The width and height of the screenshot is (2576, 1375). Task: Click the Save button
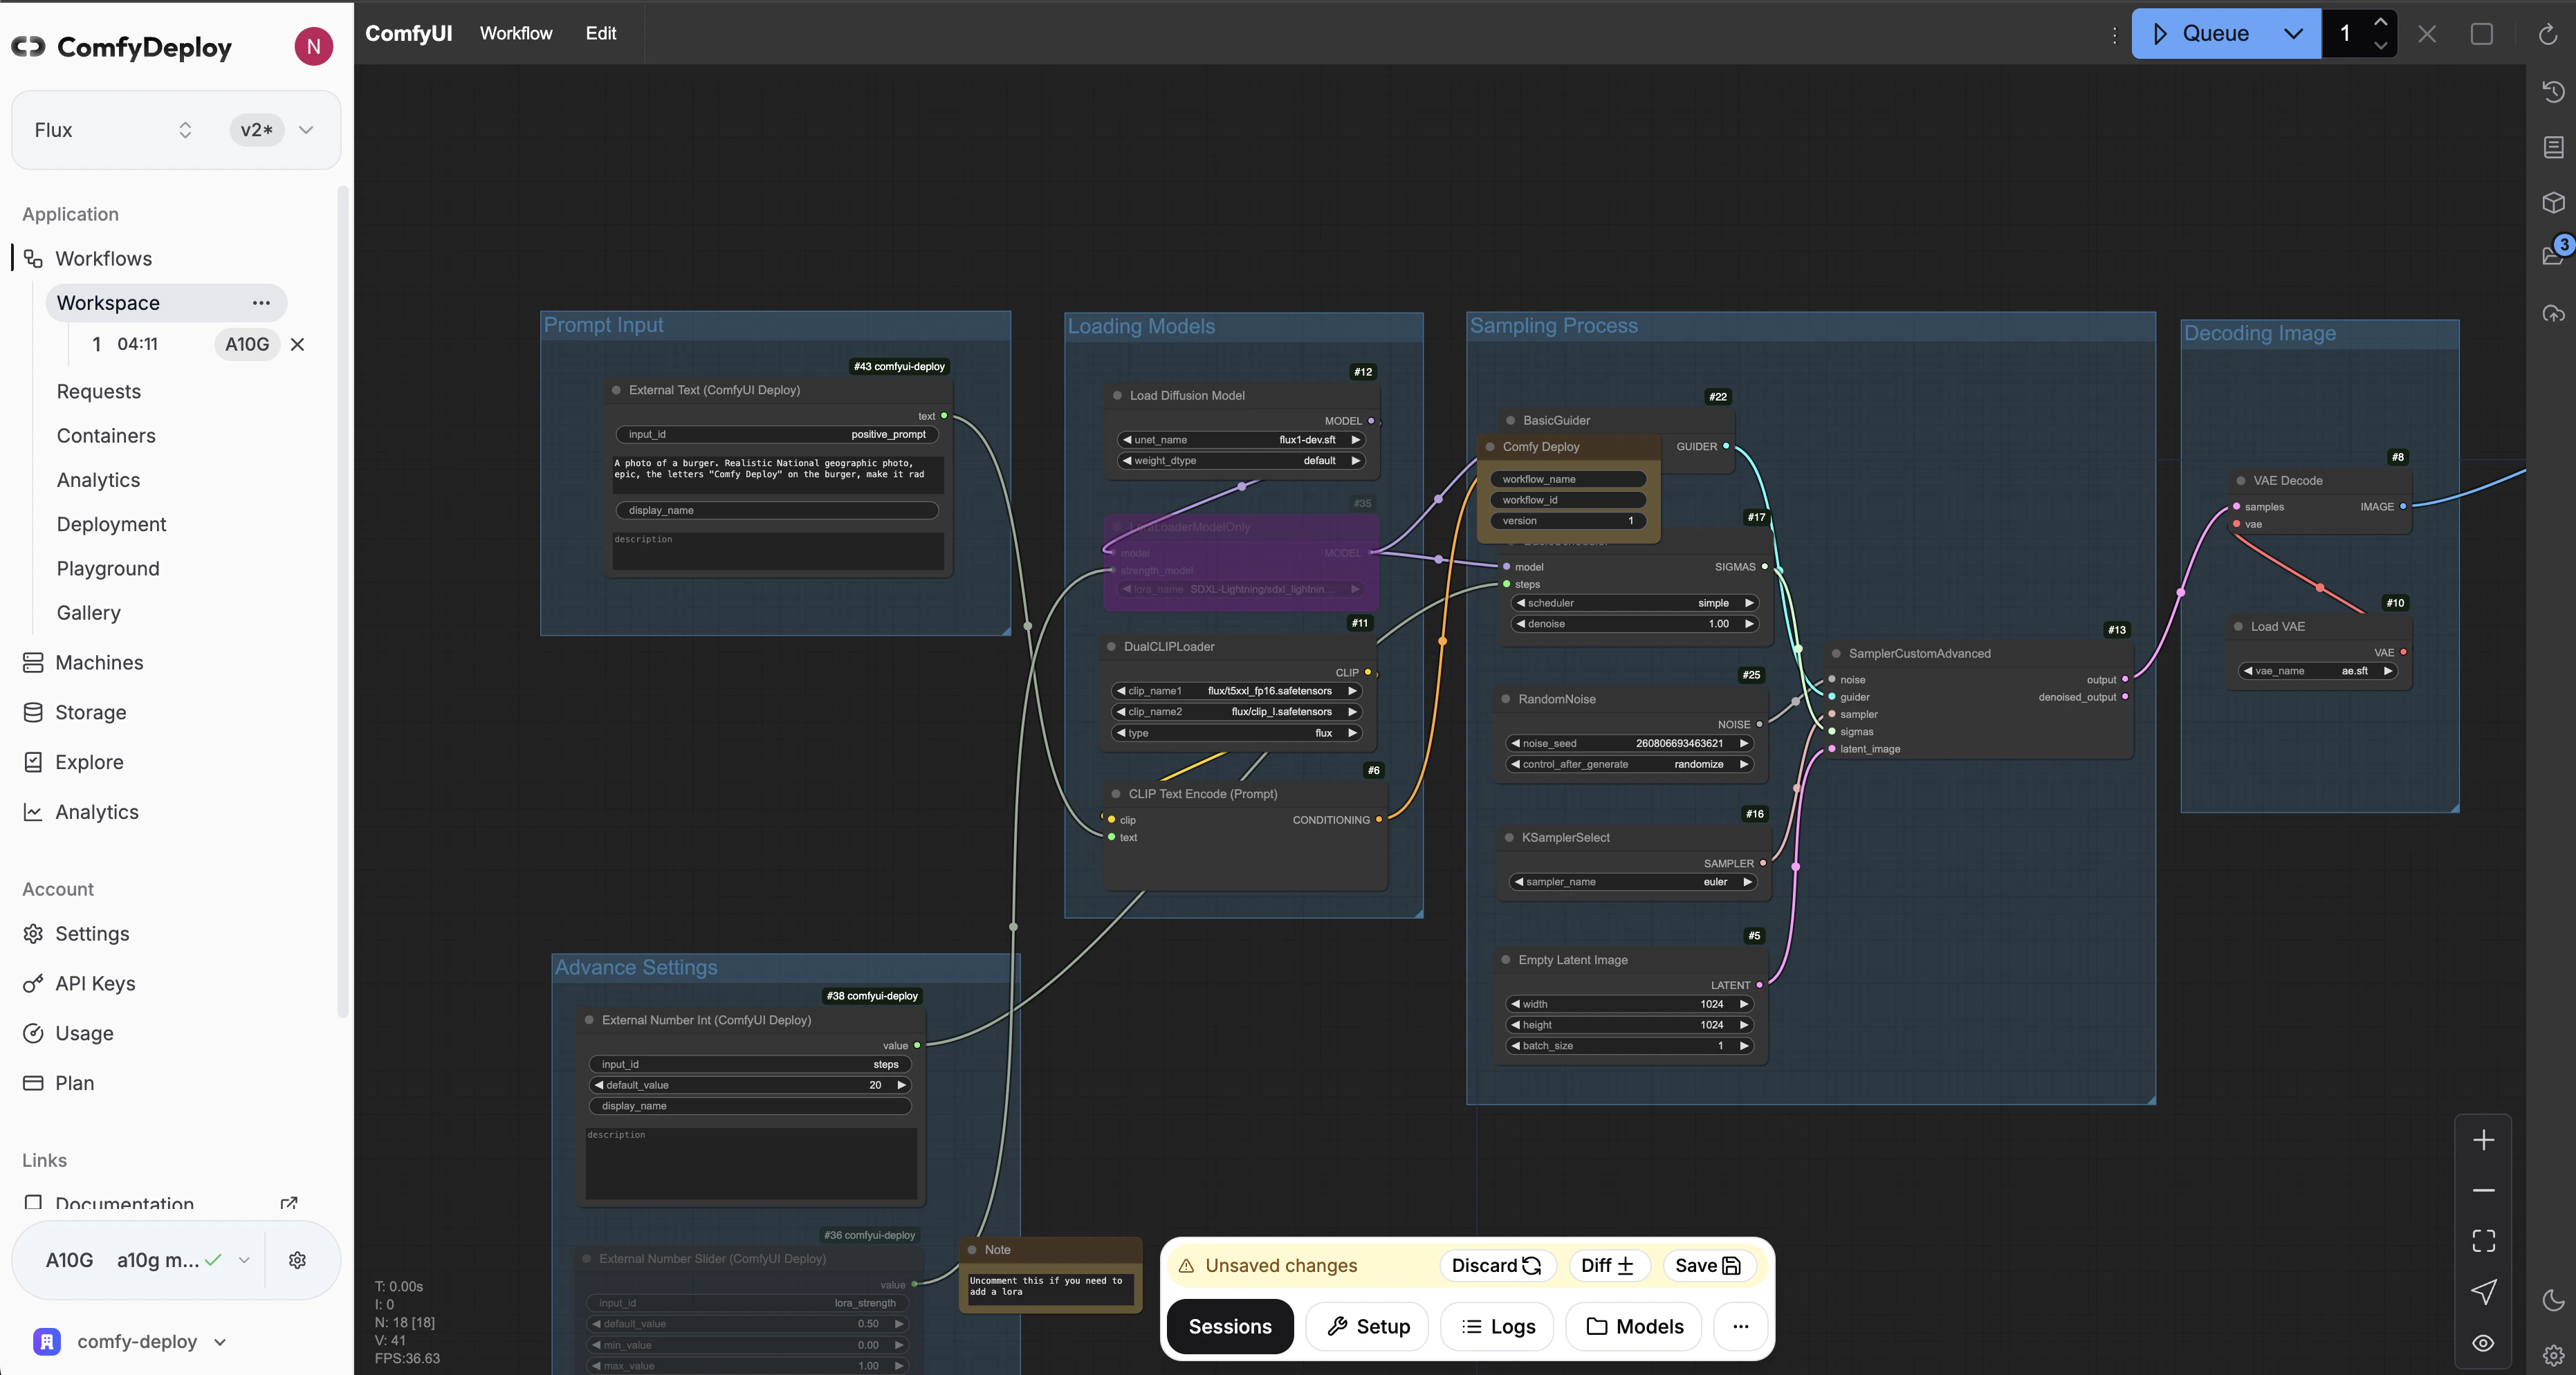point(1707,1265)
